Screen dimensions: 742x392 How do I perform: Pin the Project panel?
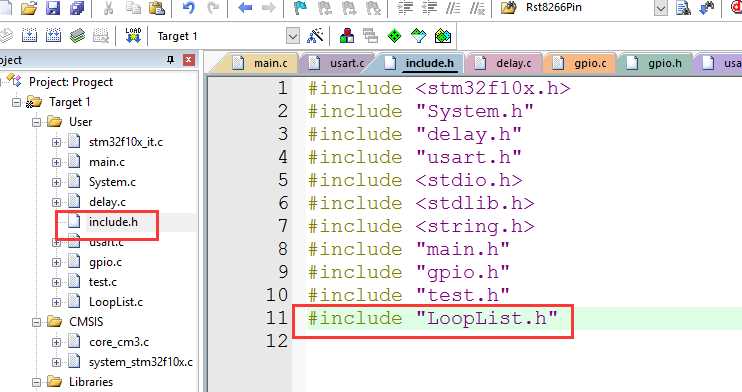[x=170, y=60]
